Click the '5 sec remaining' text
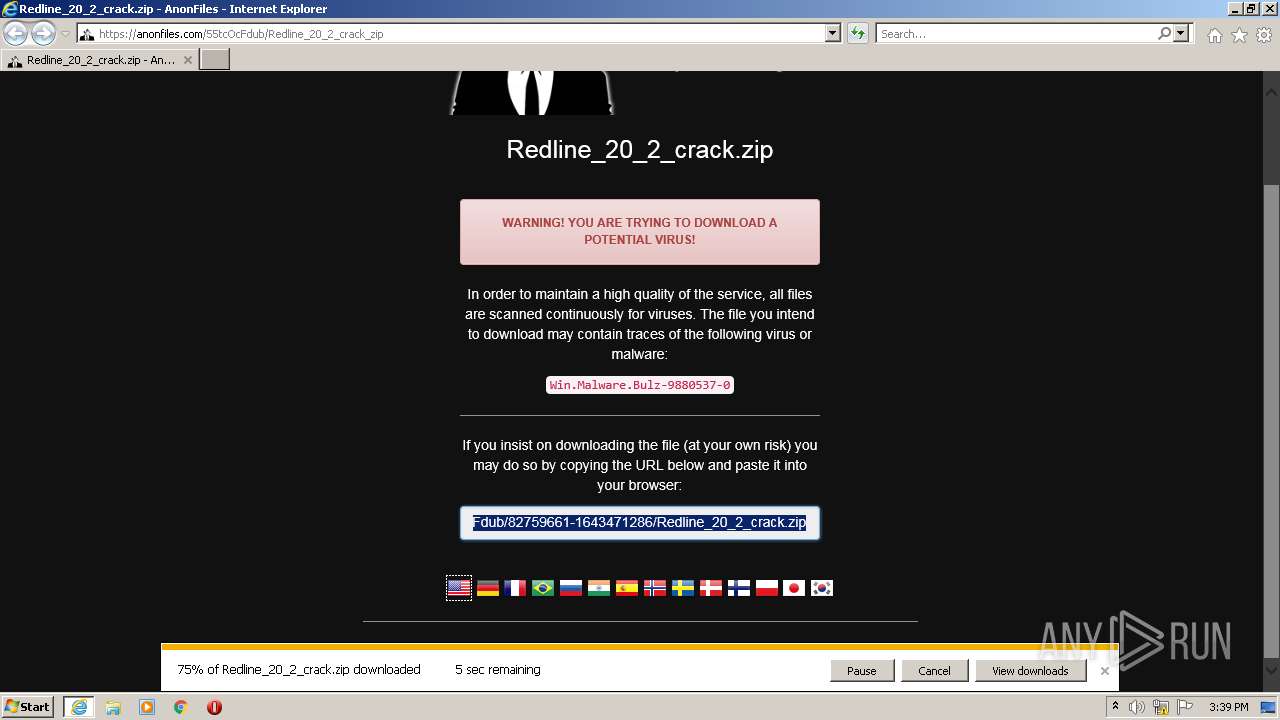This screenshot has height=720, width=1280. pyautogui.click(x=498, y=670)
